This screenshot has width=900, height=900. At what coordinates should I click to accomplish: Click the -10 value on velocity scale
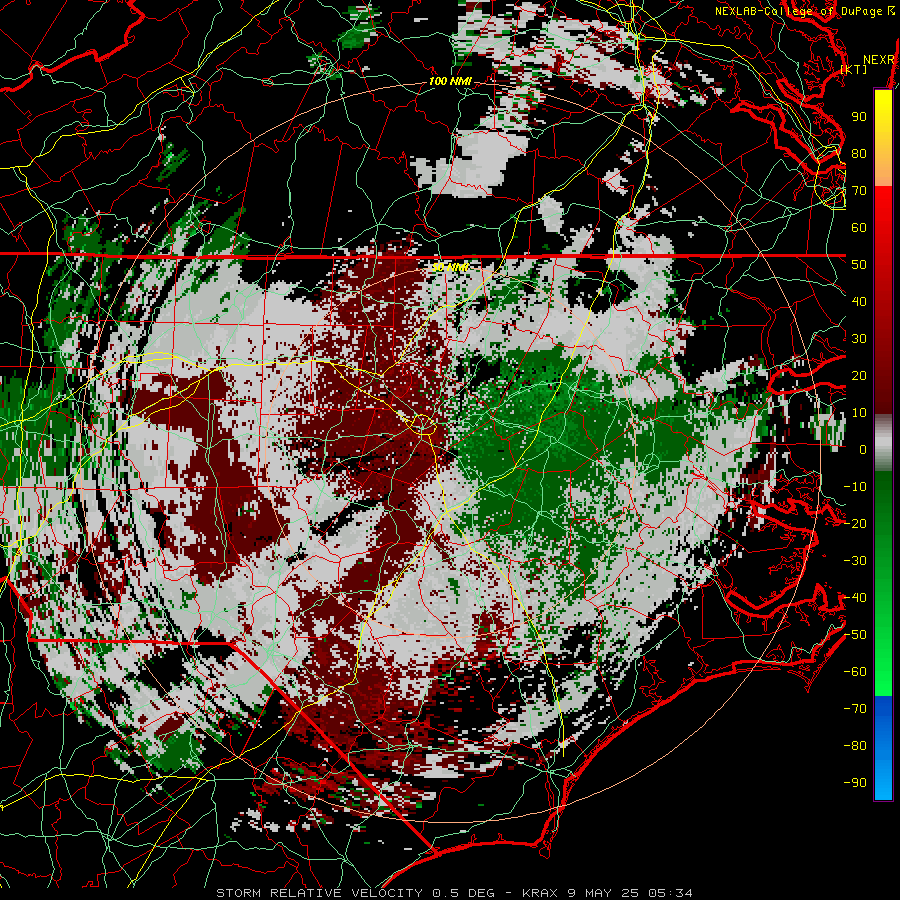point(855,487)
